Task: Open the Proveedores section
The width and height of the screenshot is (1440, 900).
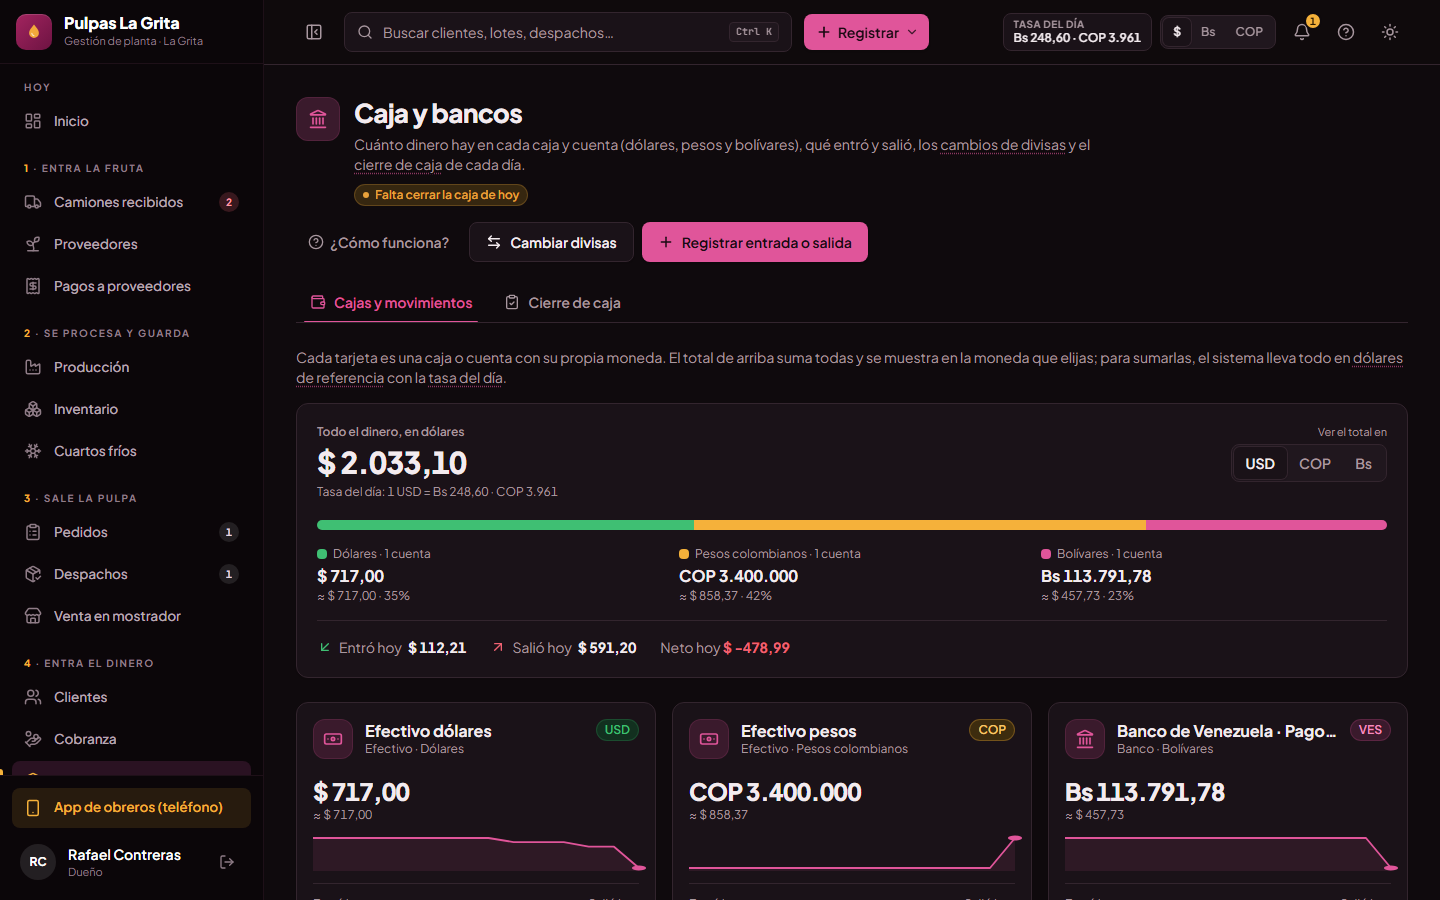Action: coord(131,244)
